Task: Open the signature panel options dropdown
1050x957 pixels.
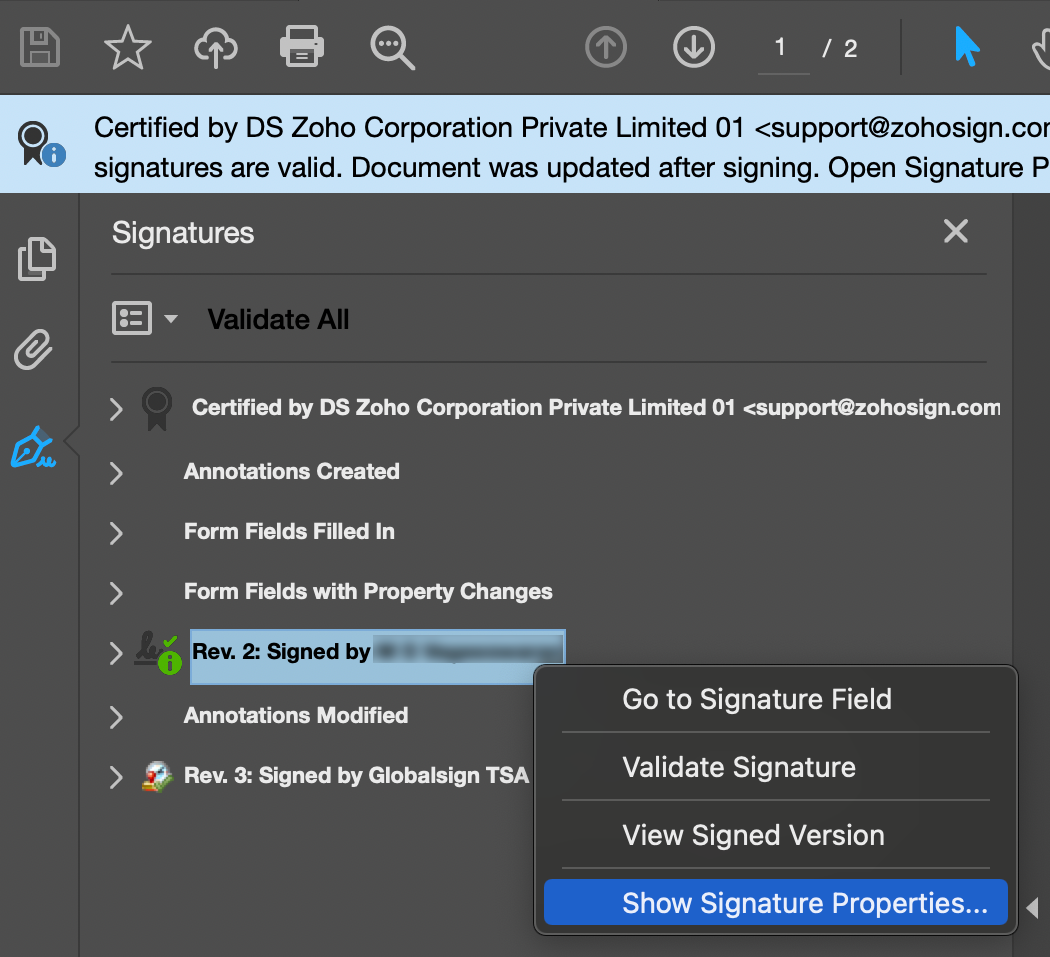Action: click(x=145, y=318)
